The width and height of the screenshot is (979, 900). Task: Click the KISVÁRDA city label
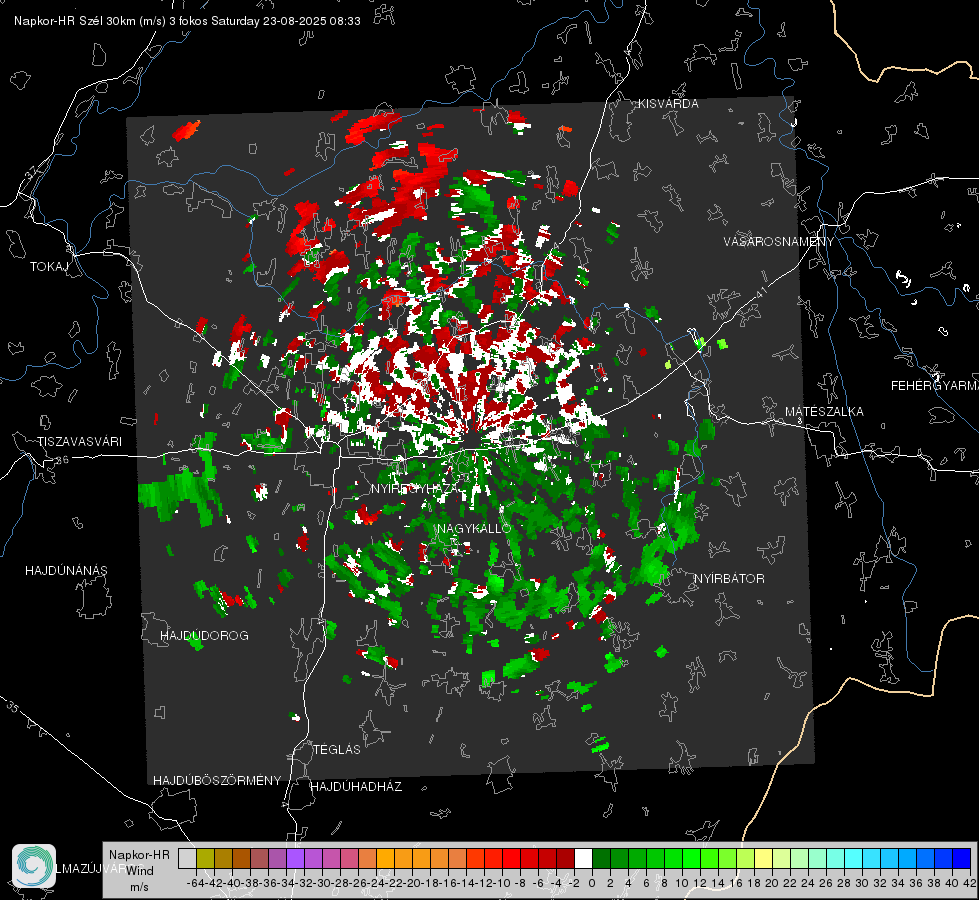click(668, 104)
